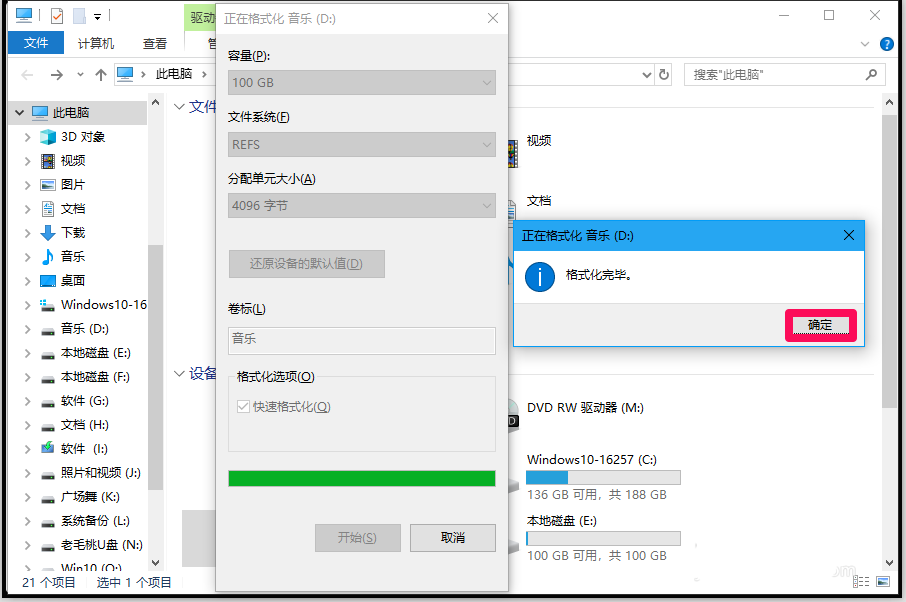Screen dimensions: 906x602
Task: Open the 容量 100 GB dropdown
Action: (x=362, y=83)
